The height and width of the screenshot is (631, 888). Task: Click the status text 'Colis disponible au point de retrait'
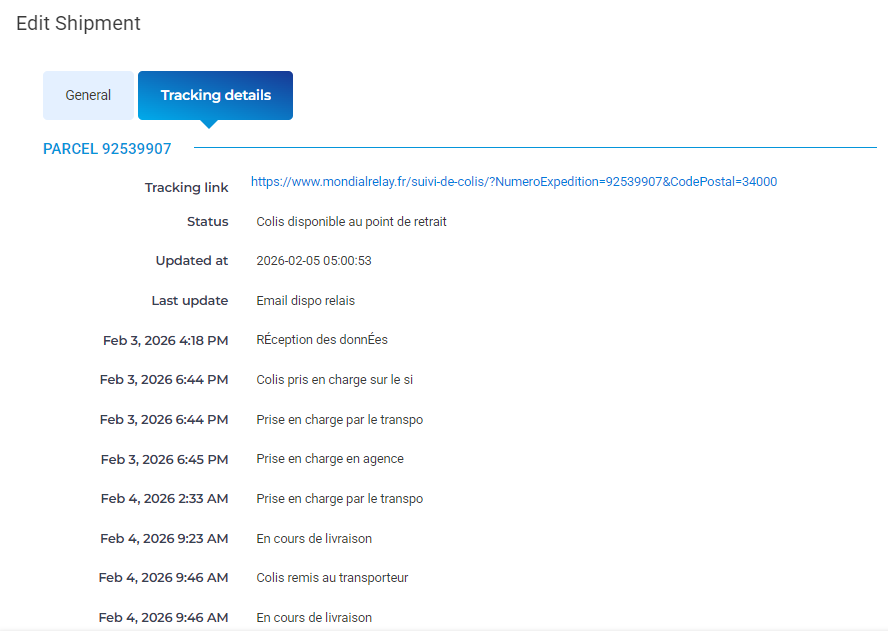[351, 222]
